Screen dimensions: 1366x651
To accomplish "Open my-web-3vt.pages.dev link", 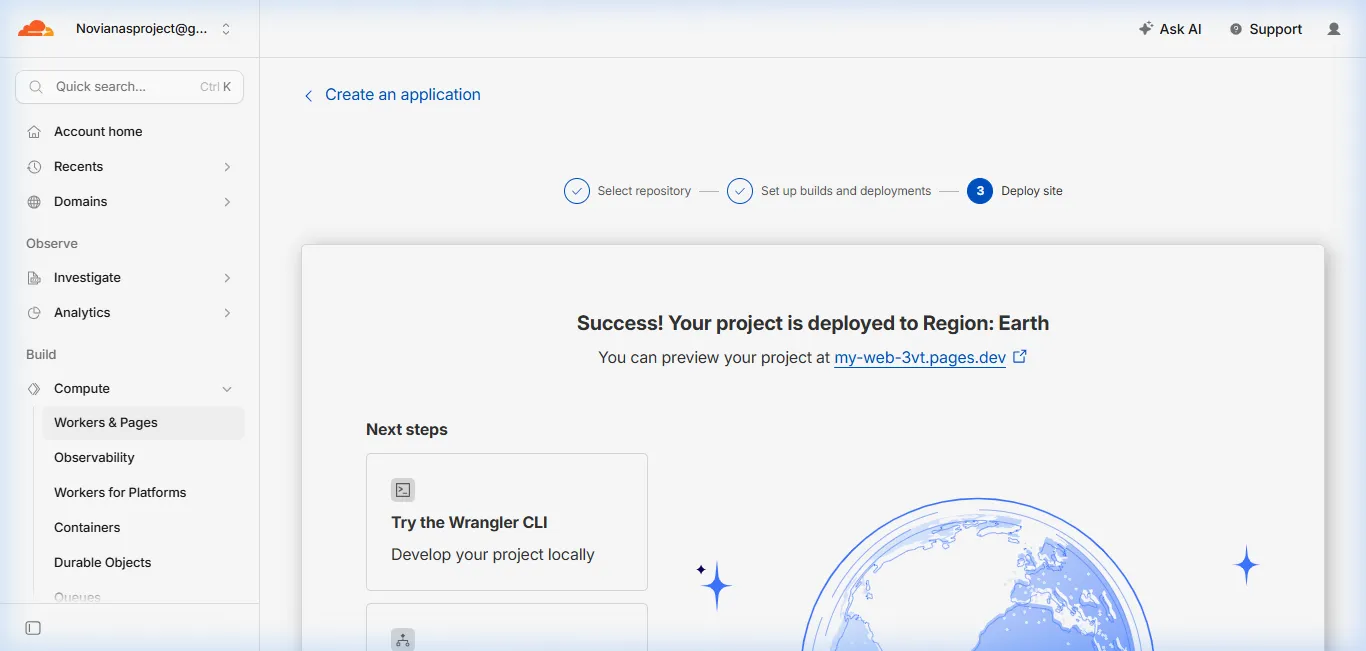I will pyautogui.click(x=920, y=357).
